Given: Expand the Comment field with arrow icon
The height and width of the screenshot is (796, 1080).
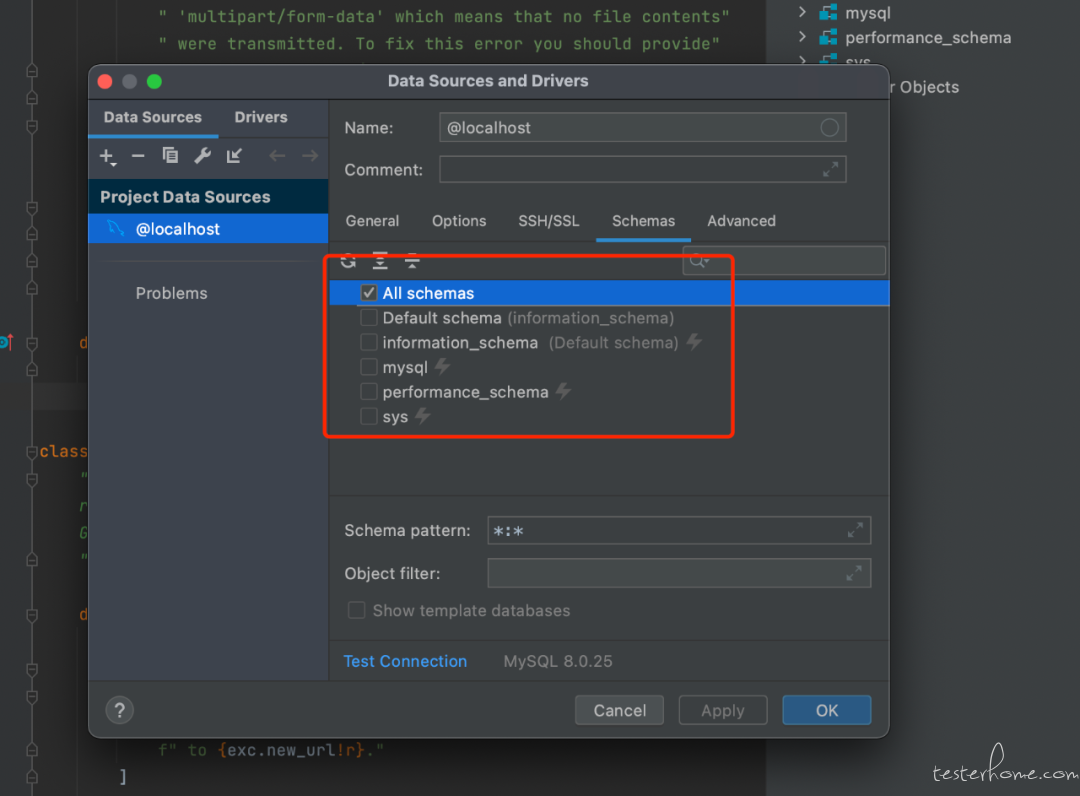Looking at the screenshot, I should (x=831, y=169).
